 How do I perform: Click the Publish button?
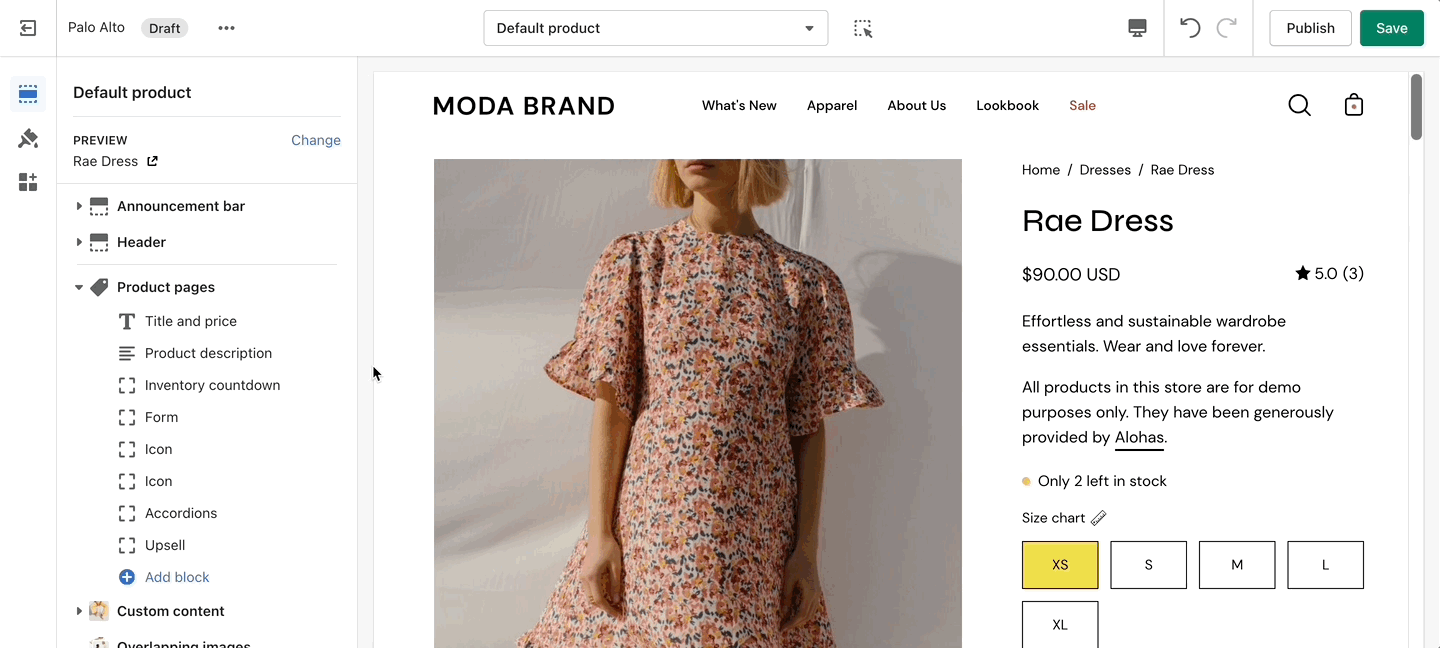tap(1310, 28)
